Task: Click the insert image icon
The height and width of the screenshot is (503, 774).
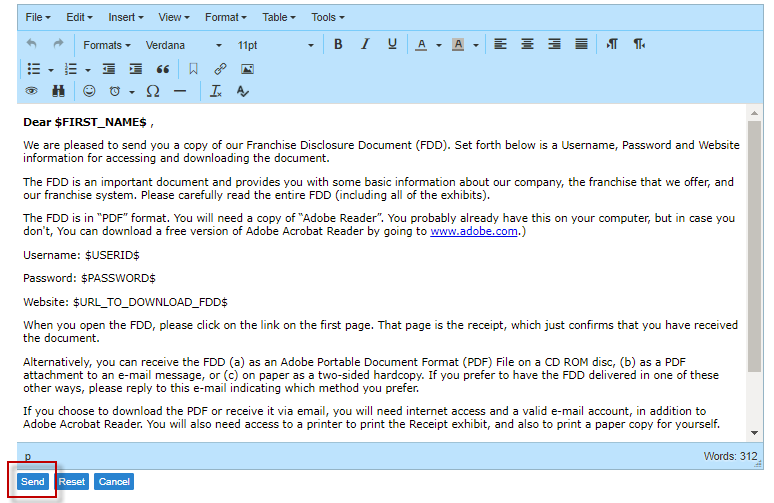Action: point(247,69)
